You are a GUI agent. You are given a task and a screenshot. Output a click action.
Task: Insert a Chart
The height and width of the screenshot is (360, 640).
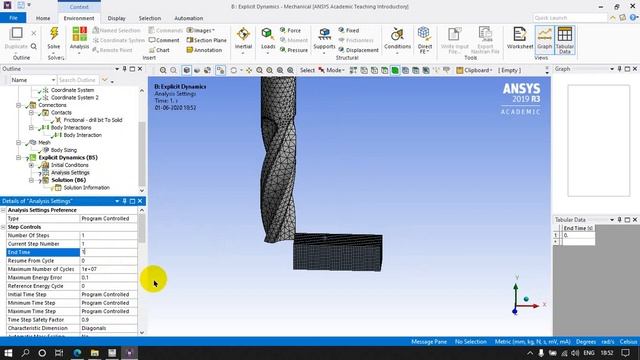[159, 50]
